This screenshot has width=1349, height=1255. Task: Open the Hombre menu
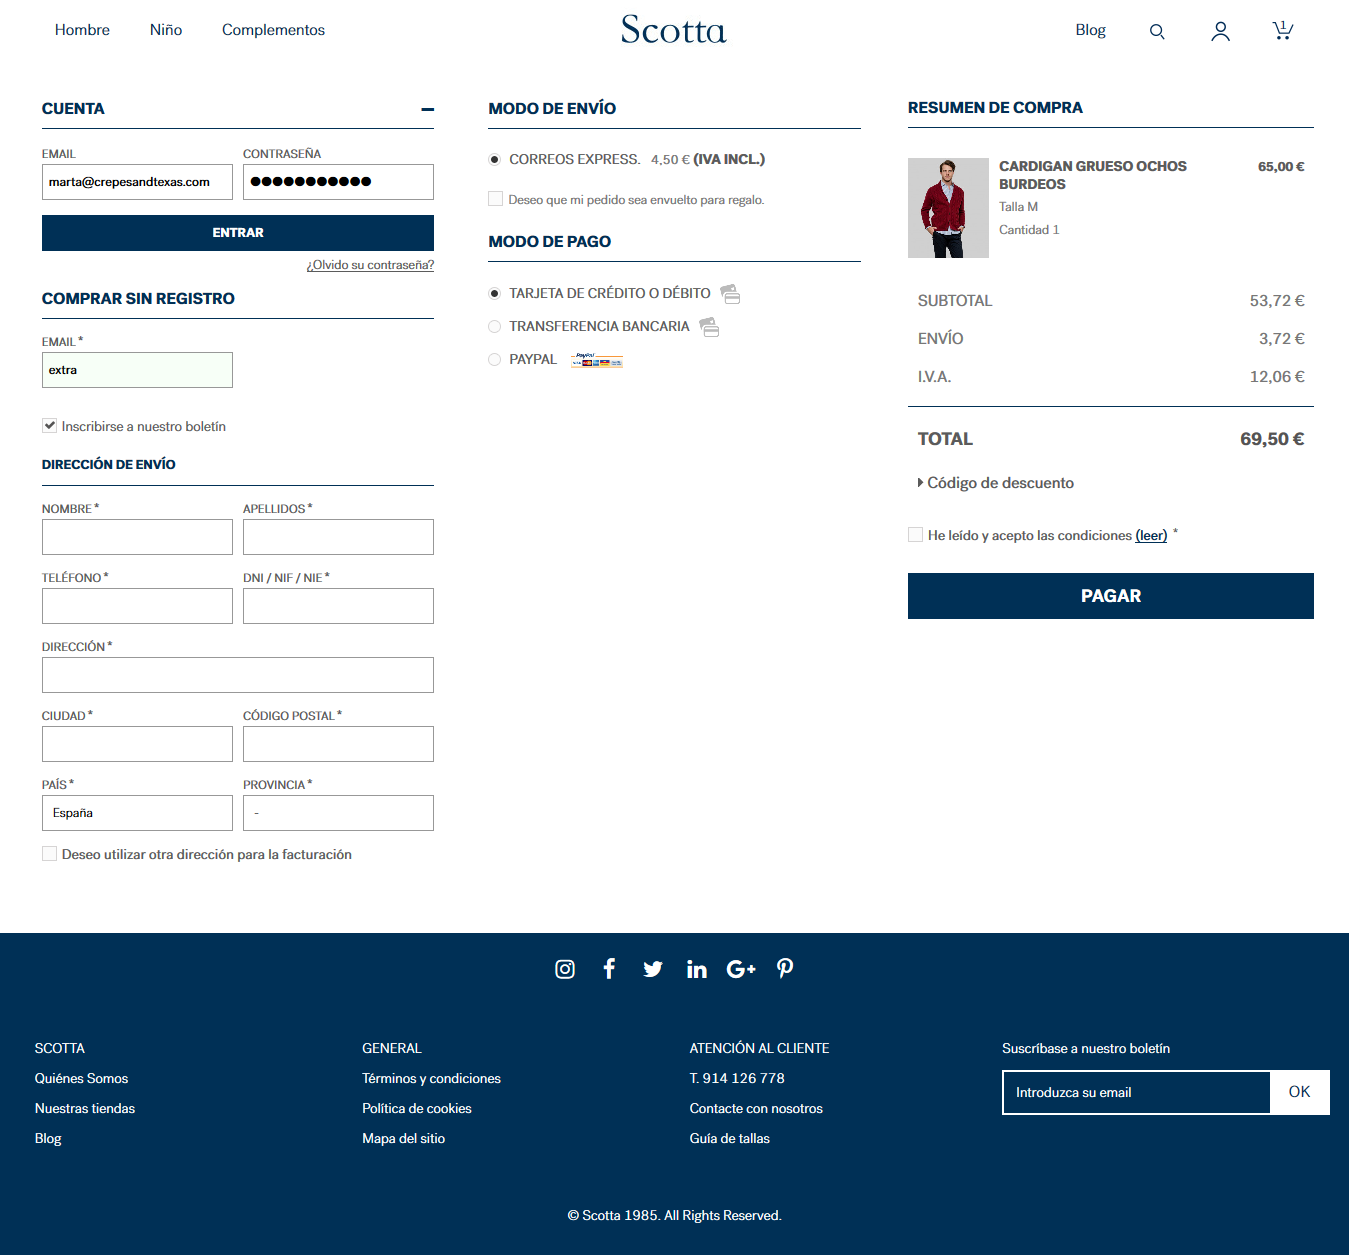point(82,30)
